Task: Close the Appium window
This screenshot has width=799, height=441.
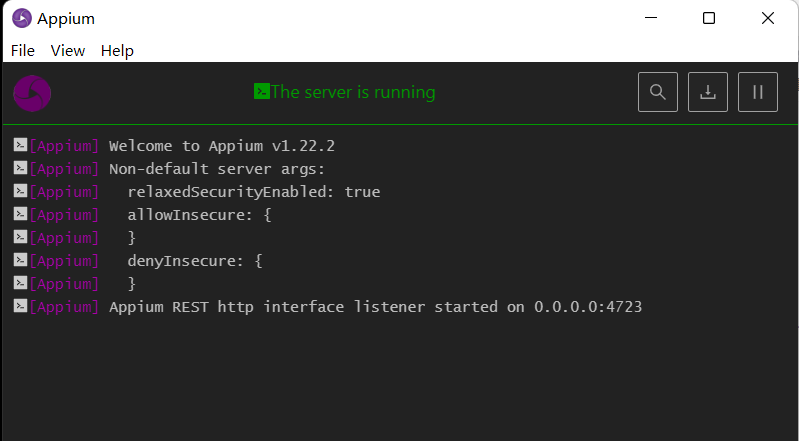Action: [768, 18]
